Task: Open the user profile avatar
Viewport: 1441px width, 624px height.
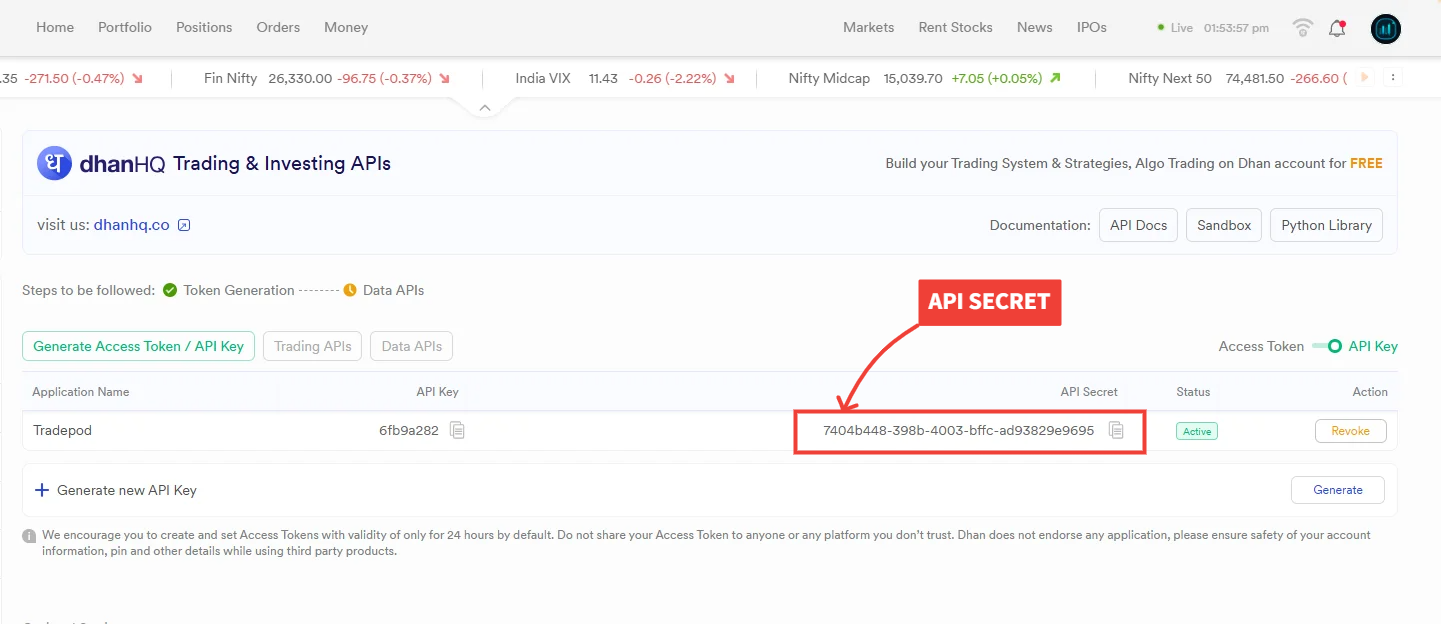Action: coord(1386,29)
